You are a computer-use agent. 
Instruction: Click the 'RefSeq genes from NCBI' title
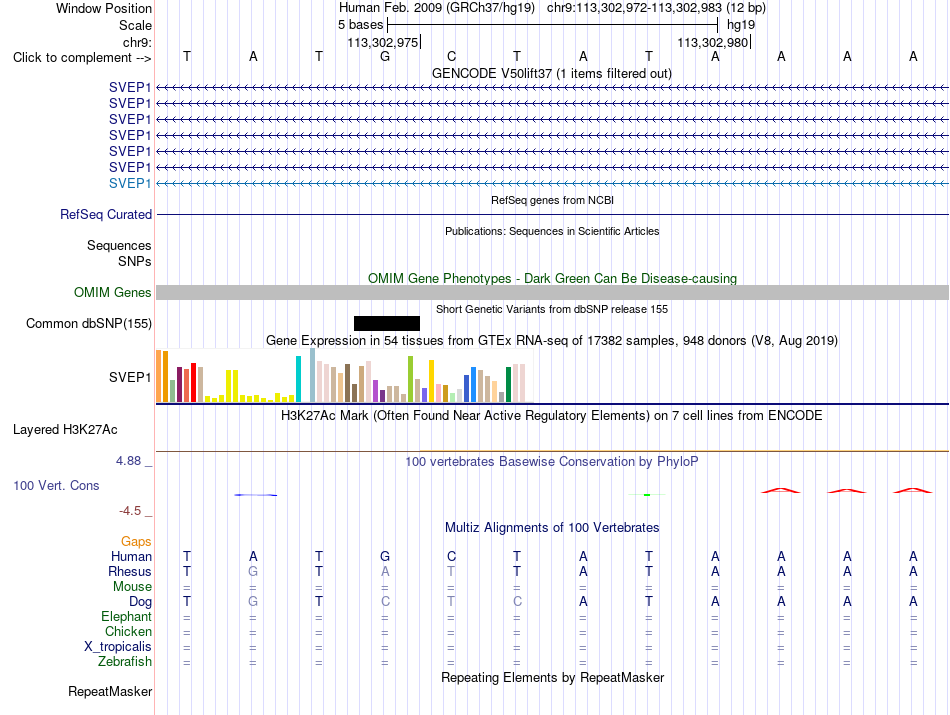[x=552, y=200]
